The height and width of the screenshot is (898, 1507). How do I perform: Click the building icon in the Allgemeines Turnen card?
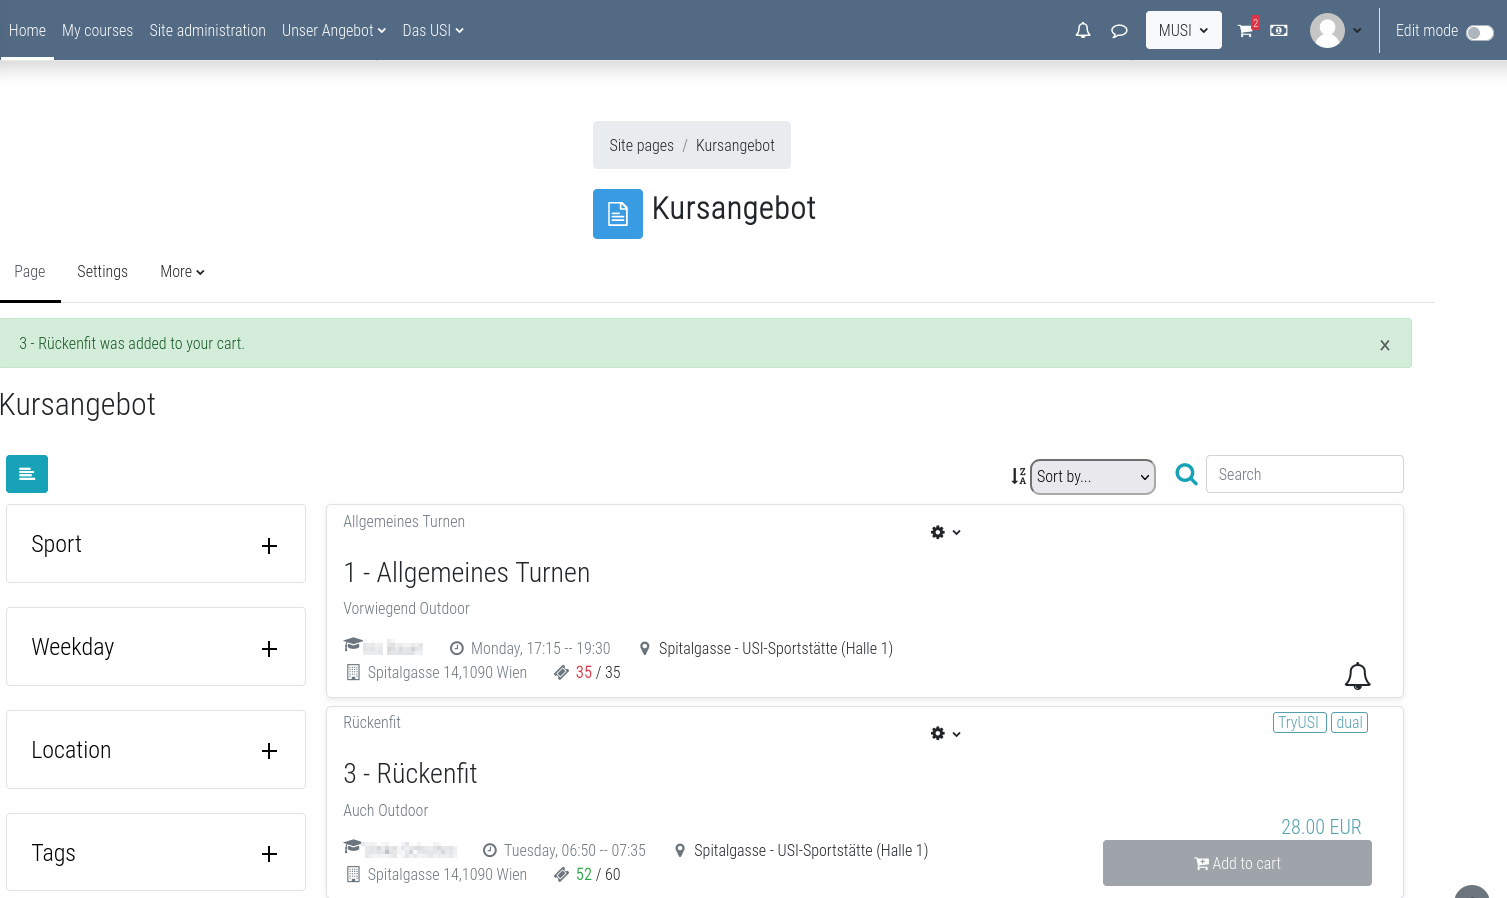tap(353, 673)
